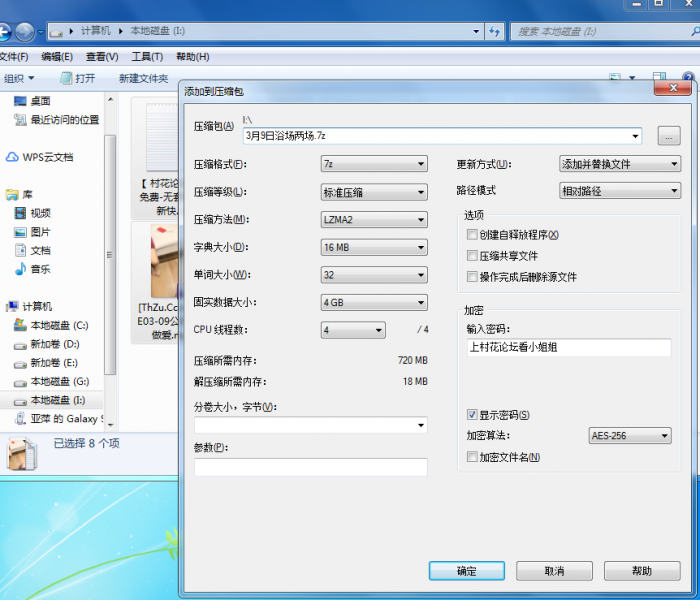
Task: Expand the 压缩等级 dropdown showing 标准压缩
Action: pyautogui.click(x=374, y=192)
